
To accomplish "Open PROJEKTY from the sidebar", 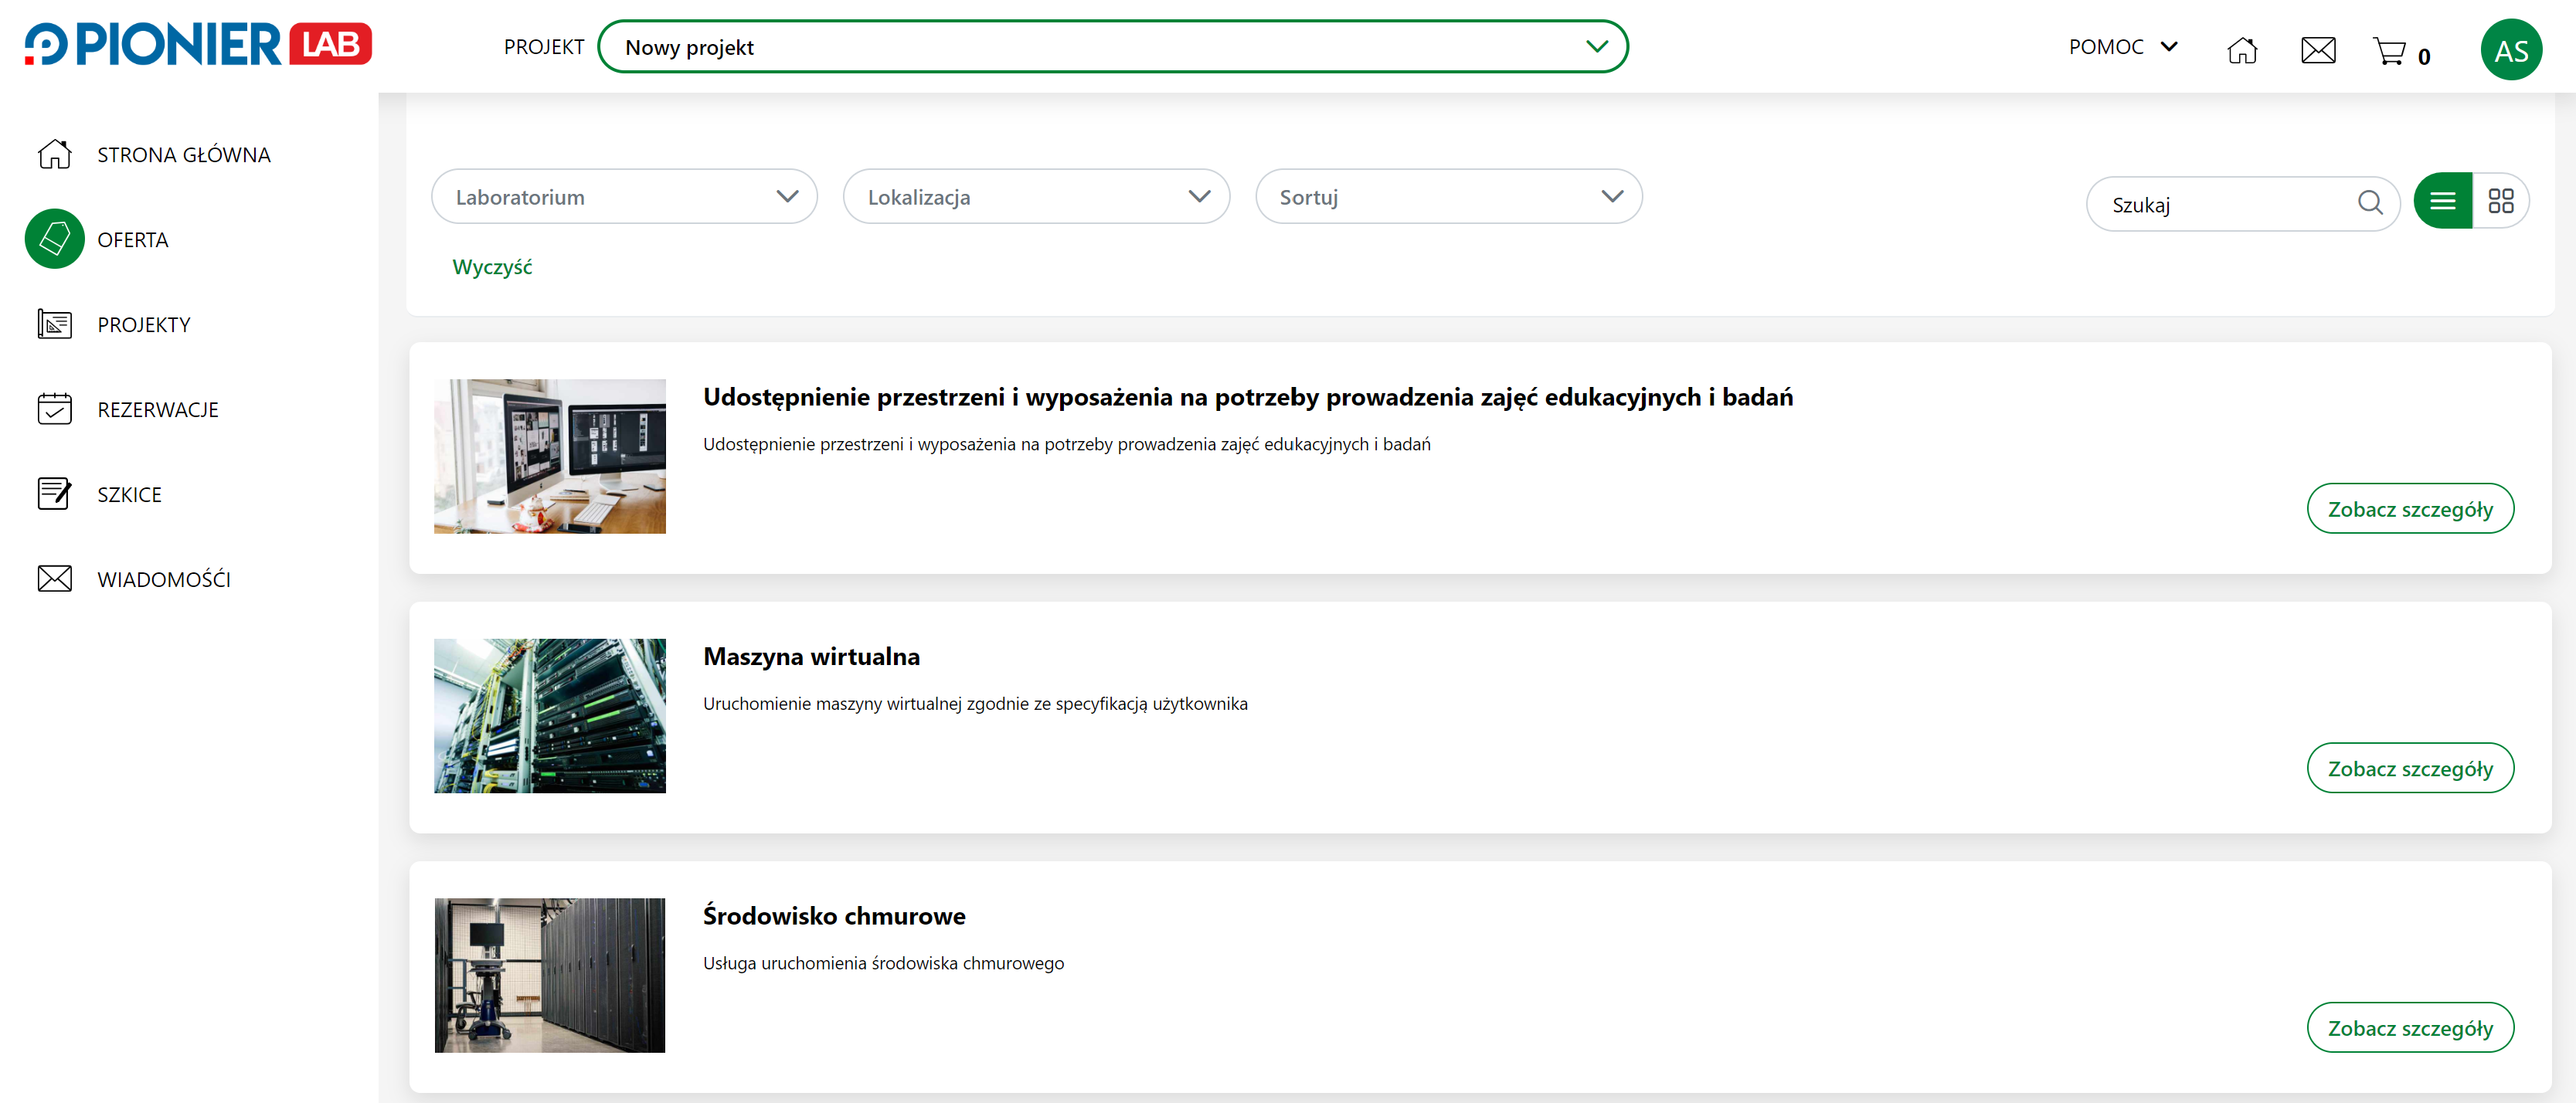I will pyautogui.click(x=144, y=325).
